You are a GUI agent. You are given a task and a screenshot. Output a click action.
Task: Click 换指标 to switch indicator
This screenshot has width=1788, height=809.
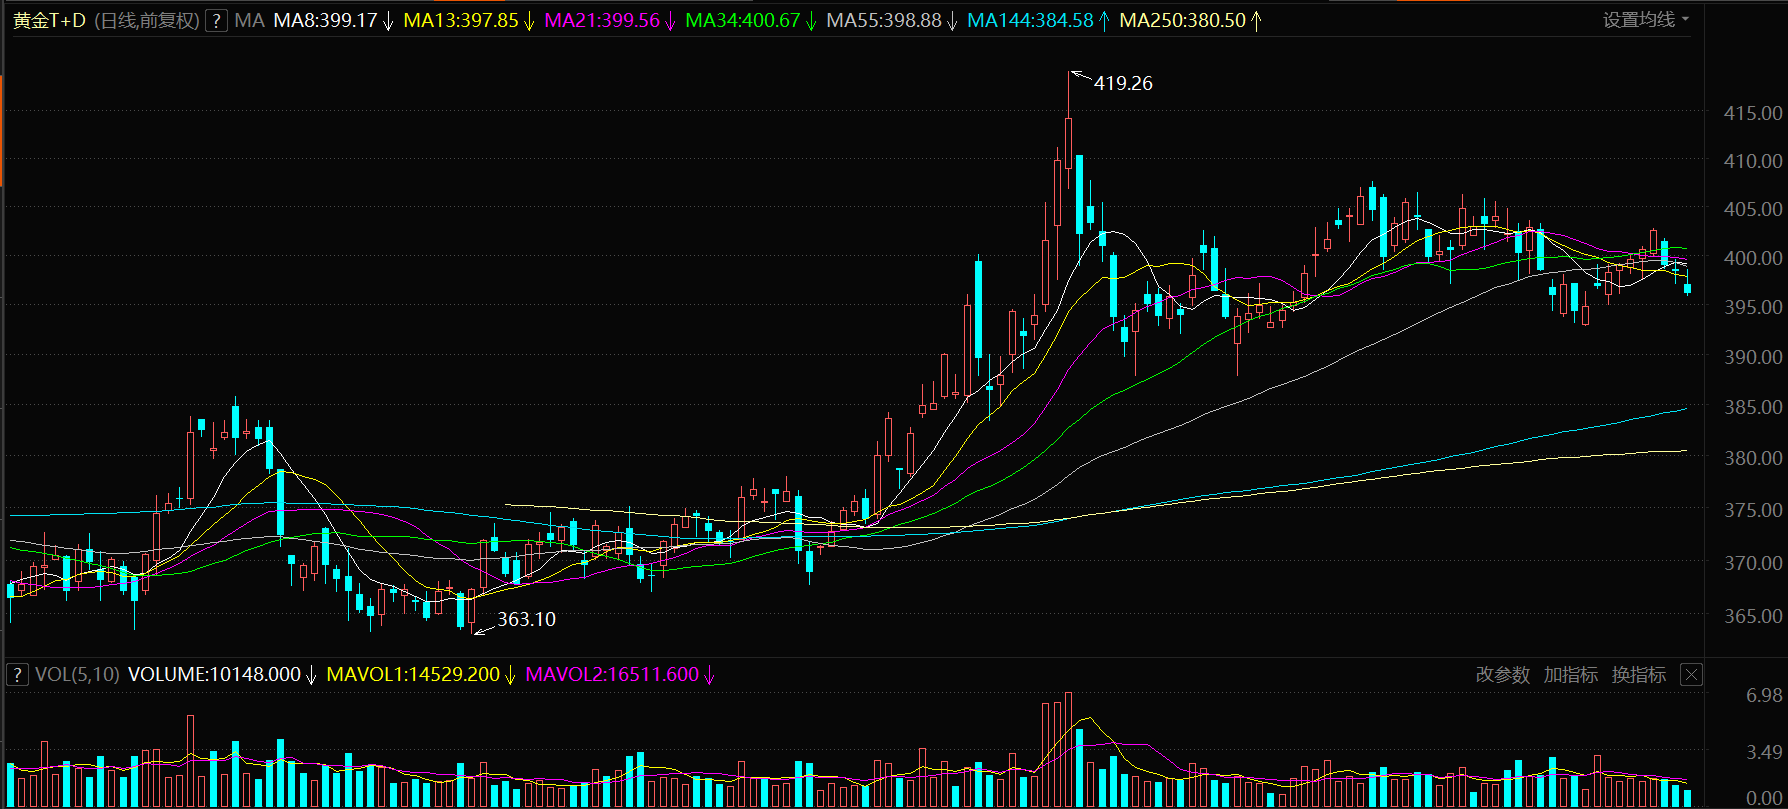coord(1639,675)
